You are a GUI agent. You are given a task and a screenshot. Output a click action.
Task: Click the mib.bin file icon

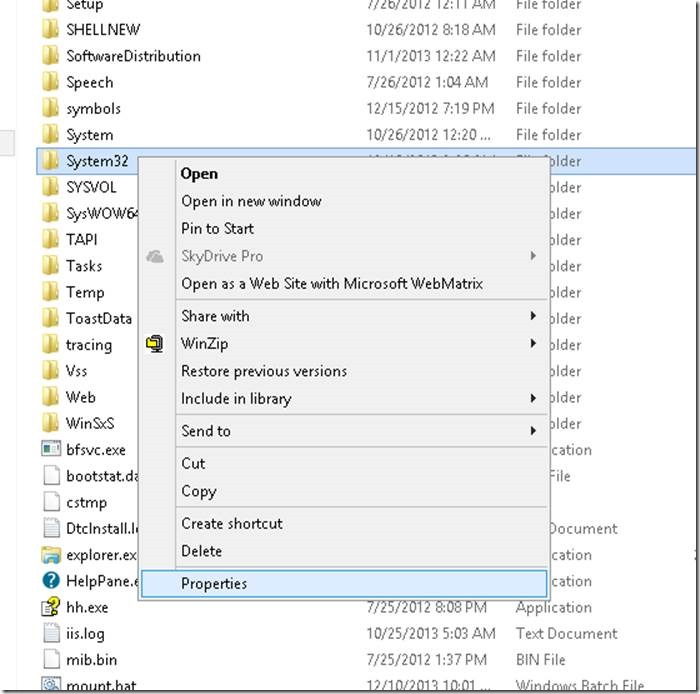click(x=51, y=660)
